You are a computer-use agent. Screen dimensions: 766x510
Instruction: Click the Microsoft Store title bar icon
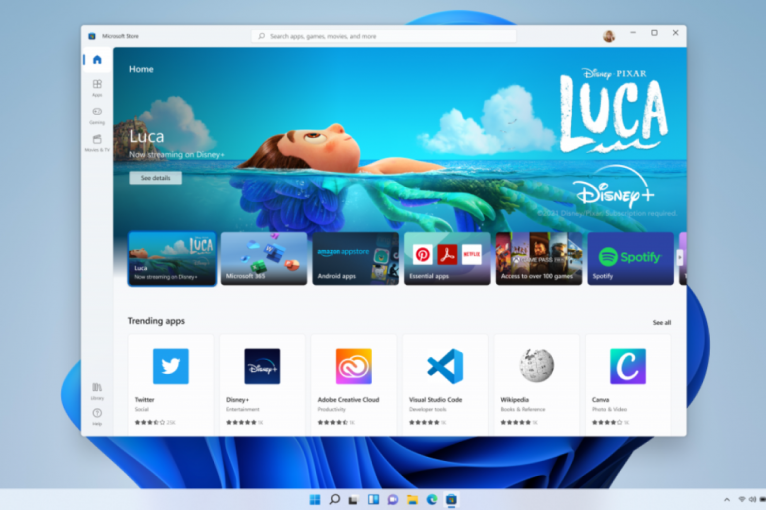[92, 36]
